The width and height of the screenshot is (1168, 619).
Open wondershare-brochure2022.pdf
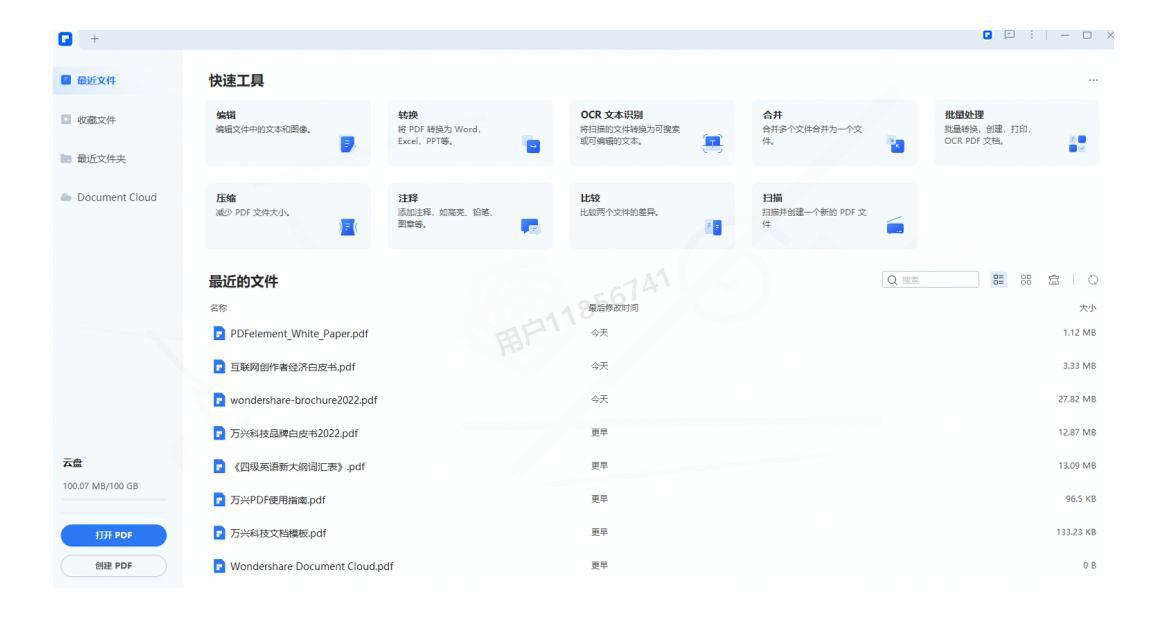(x=303, y=400)
